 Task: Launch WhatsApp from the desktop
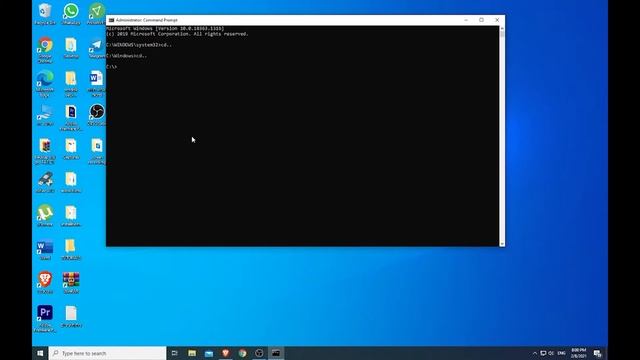(71, 12)
